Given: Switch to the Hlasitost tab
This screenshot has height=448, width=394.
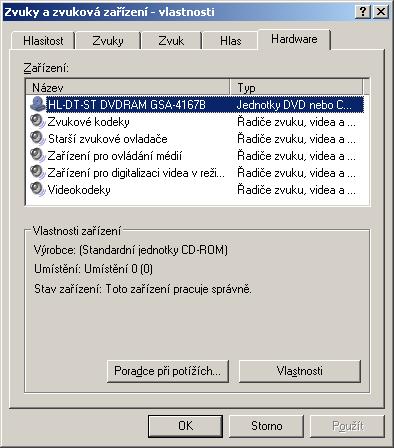Looking at the screenshot, I should click(x=43, y=41).
